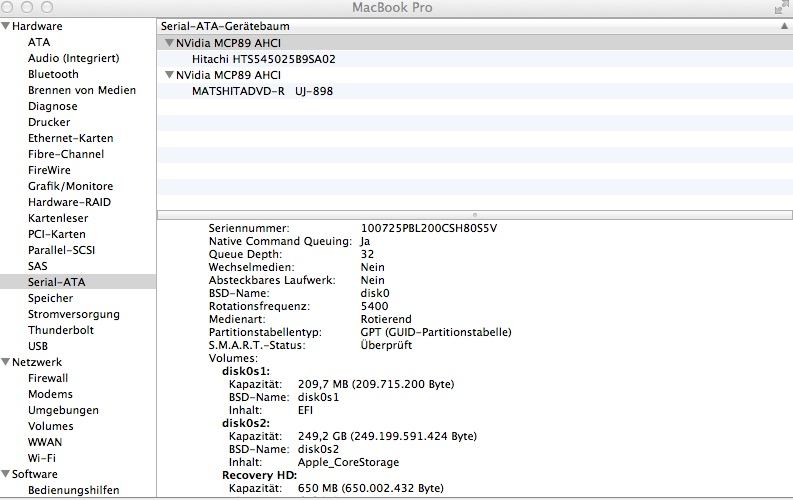This screenshot has width=793, height=500.
Task: Click the Serial-ATA-Gerätebaum column header
Action: pyautogui.click(x=474, y=26)
